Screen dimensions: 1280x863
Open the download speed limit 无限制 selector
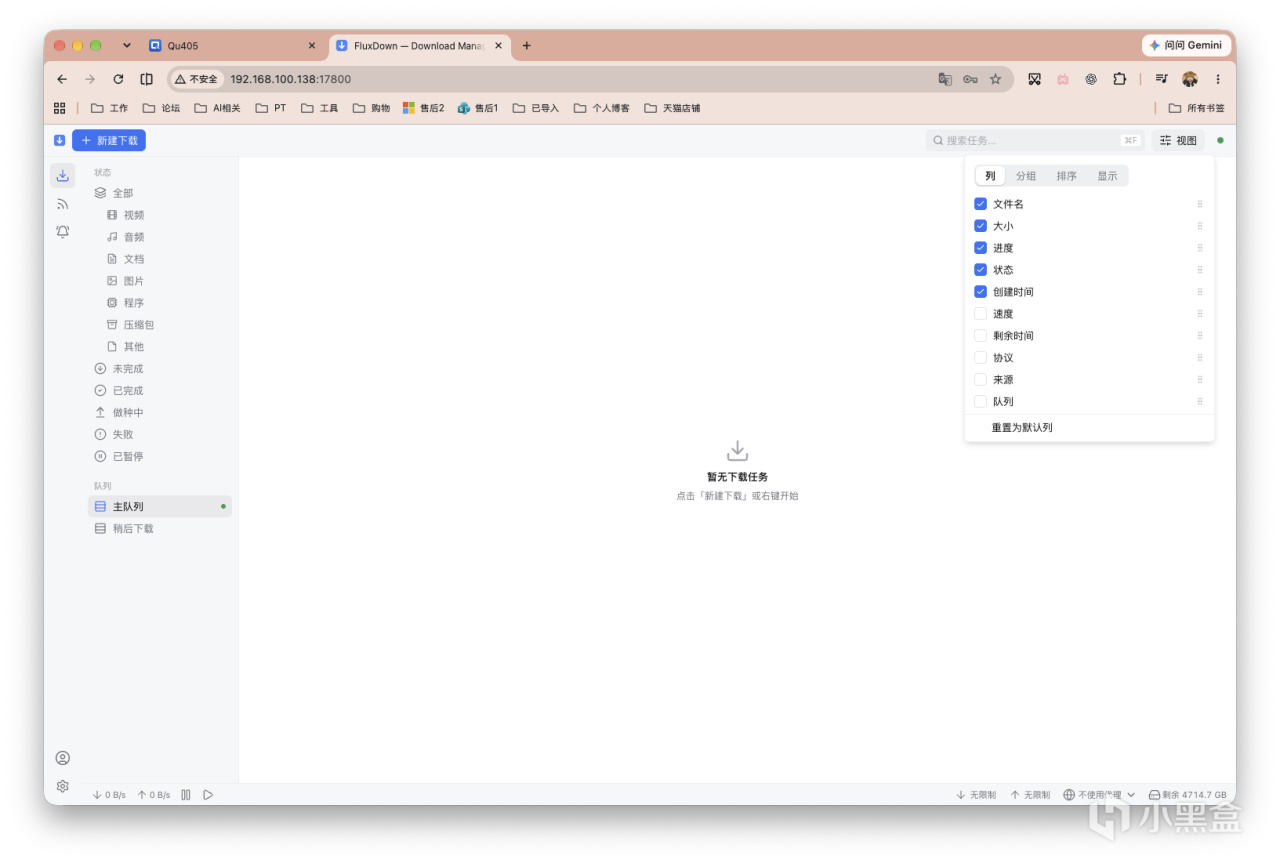(x=975, y=795)
